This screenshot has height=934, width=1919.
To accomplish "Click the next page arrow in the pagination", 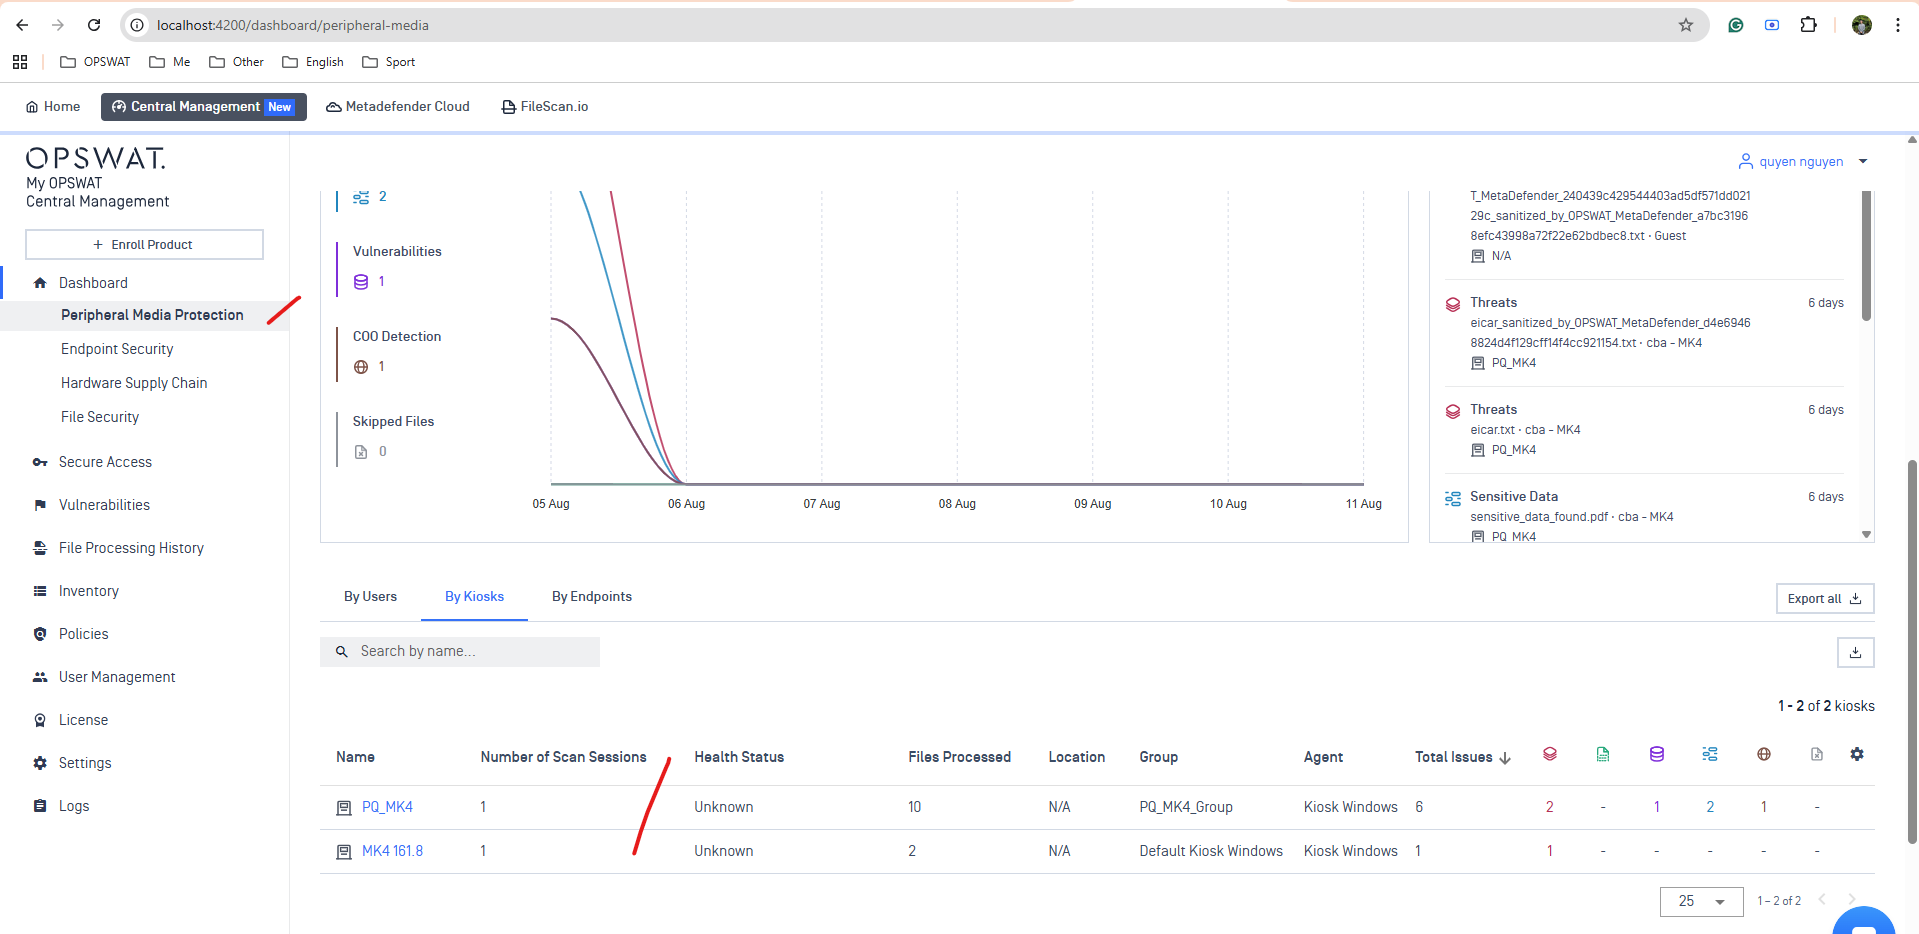I will coord(1852,899).
